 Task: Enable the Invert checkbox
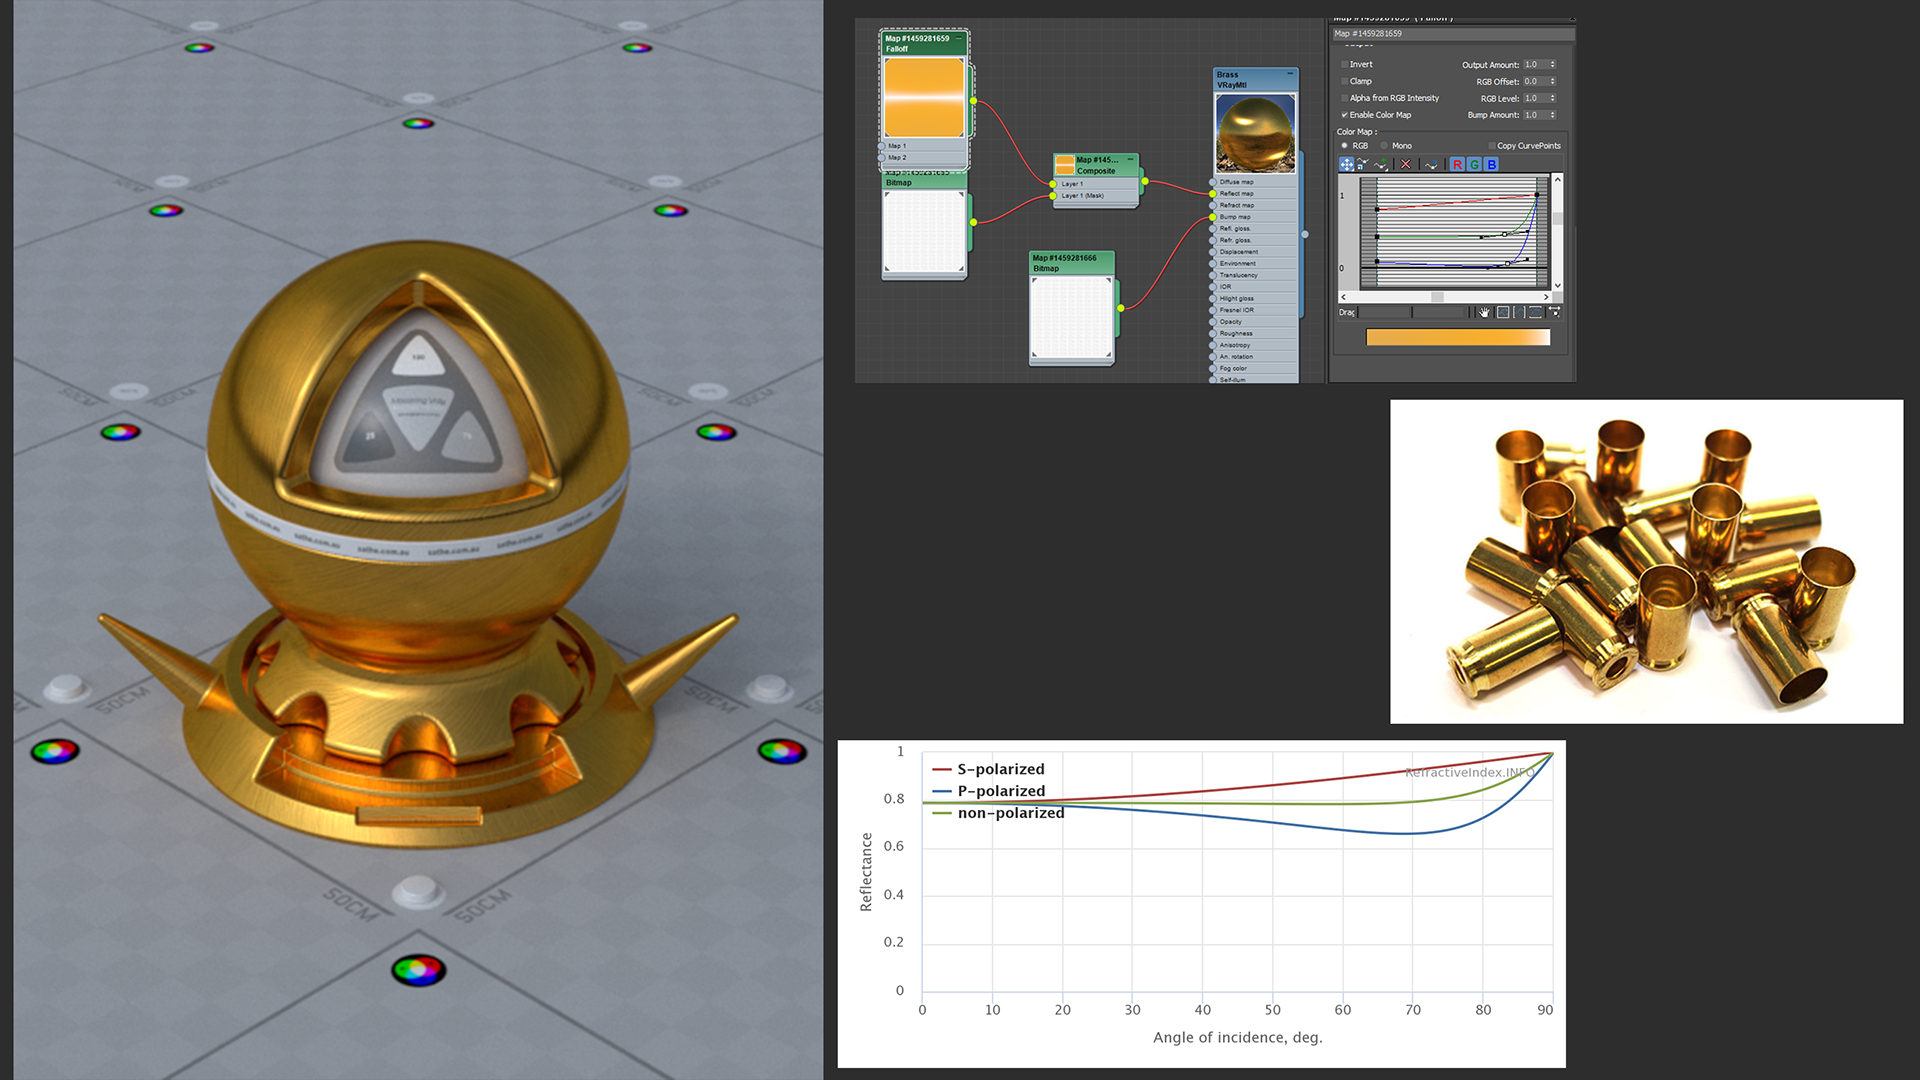pos(1344,64)
